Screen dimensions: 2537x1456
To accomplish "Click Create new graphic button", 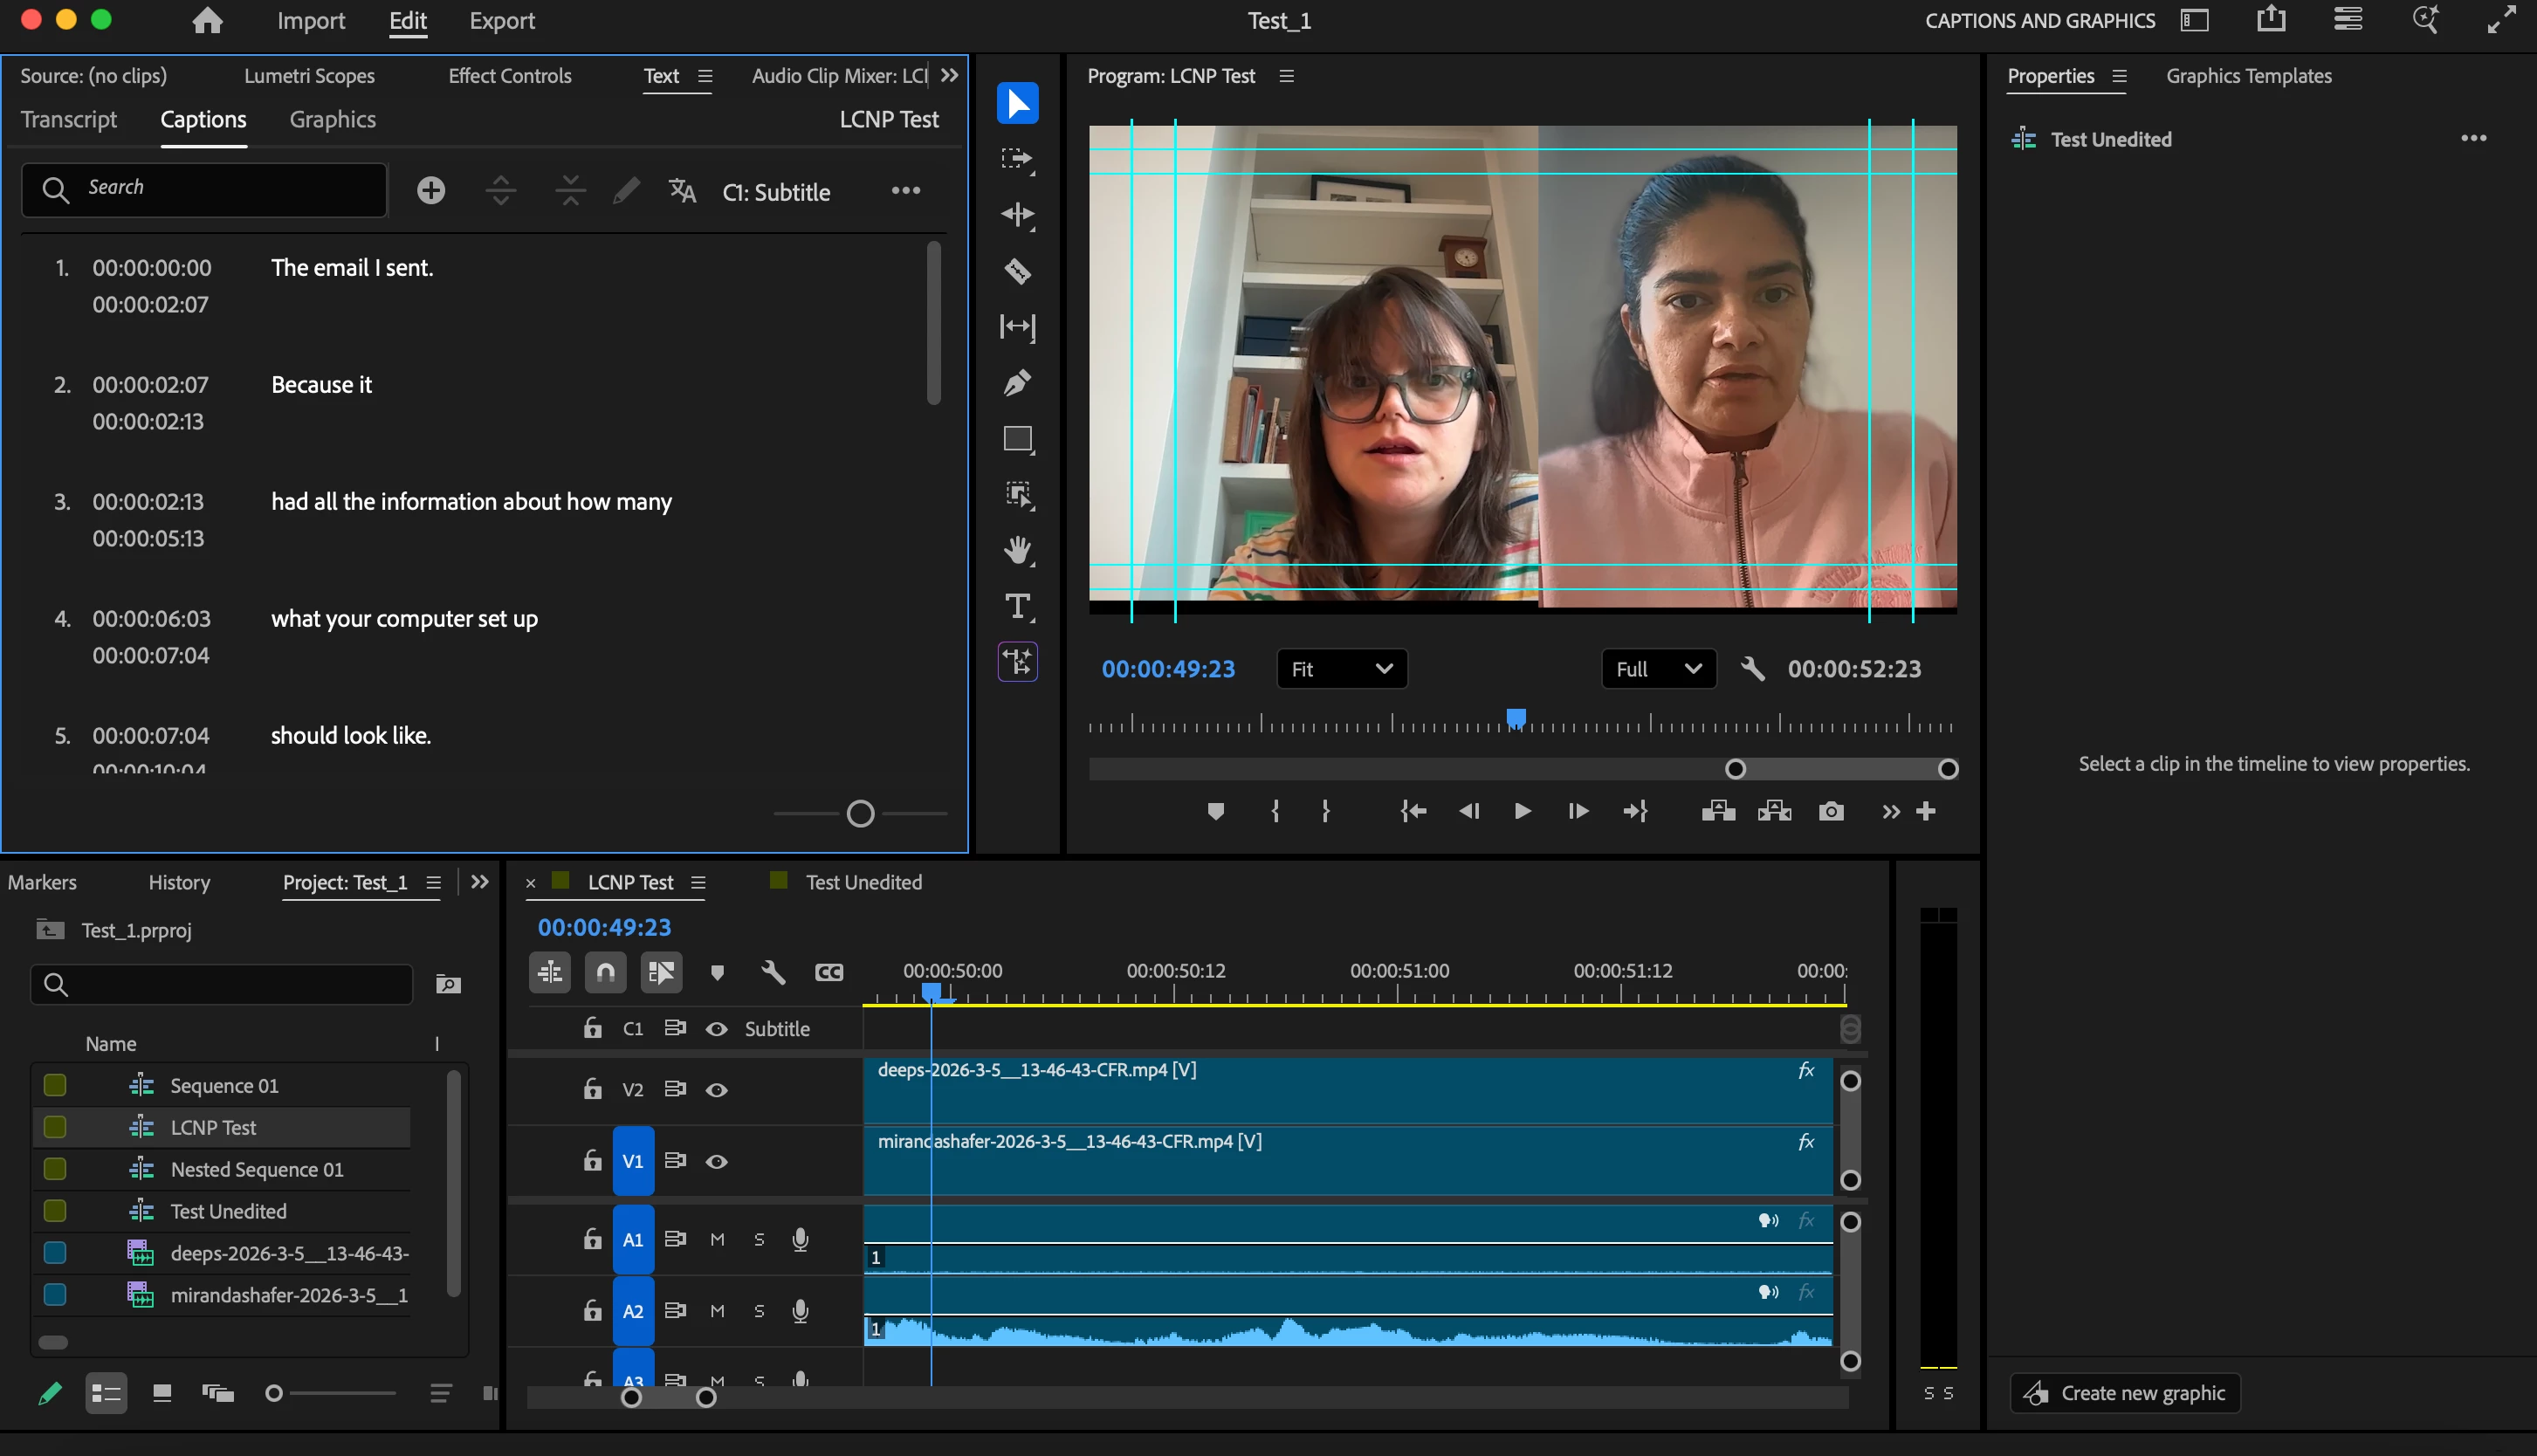I will click(x=2125, y=1392).
